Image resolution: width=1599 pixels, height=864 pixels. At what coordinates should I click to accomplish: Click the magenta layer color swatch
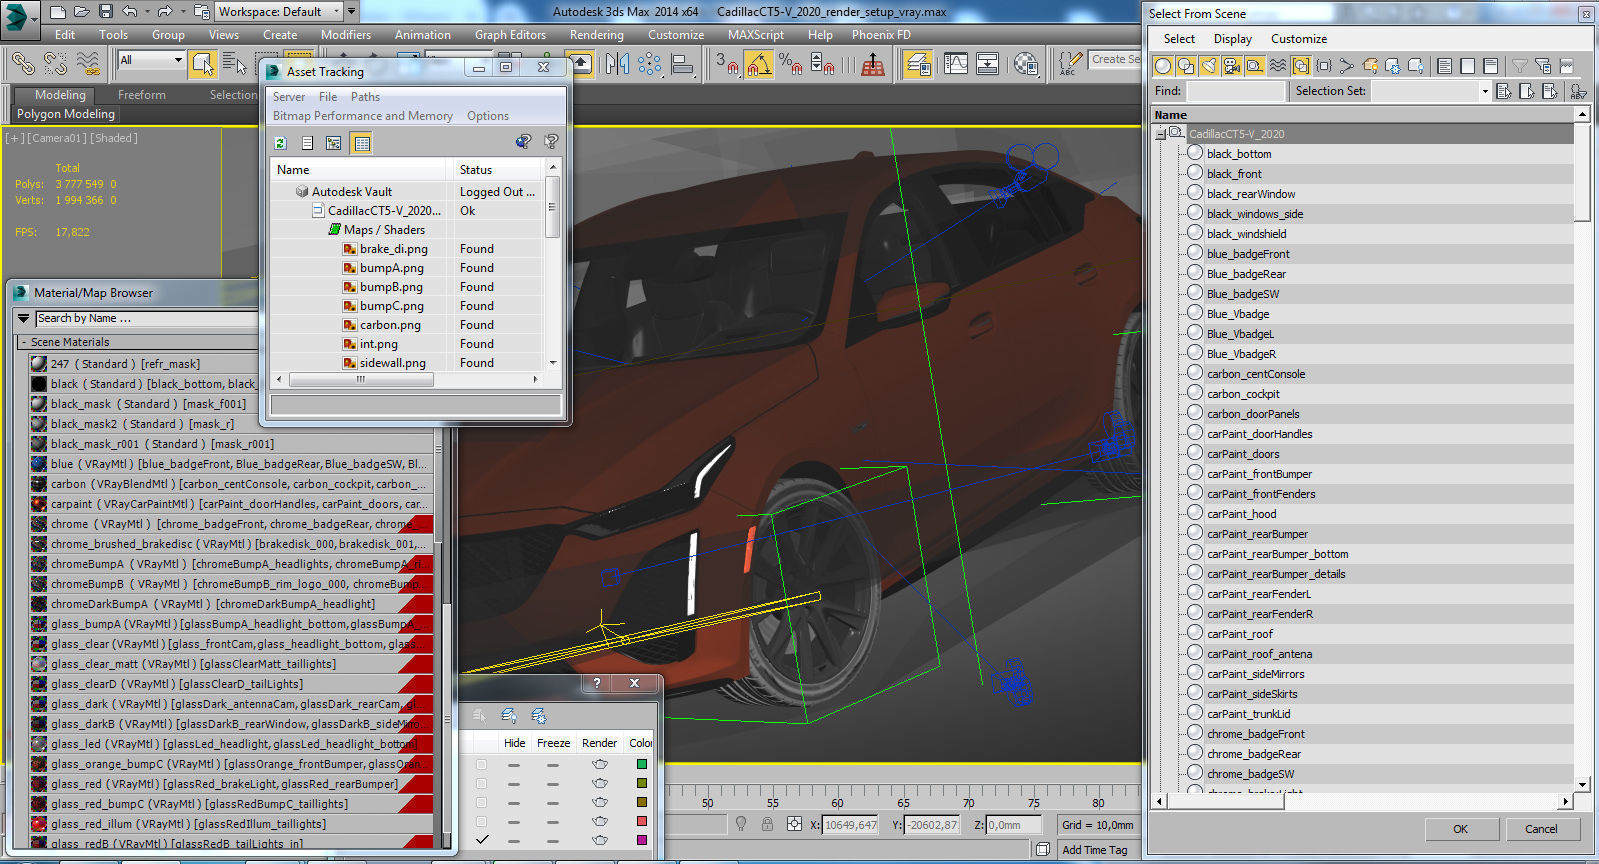(641, 840)
